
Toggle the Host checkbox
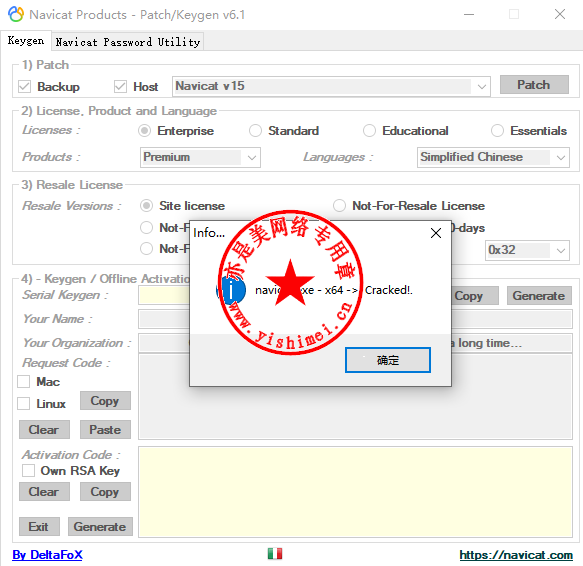pyautogui.click(x=120, y=87)
